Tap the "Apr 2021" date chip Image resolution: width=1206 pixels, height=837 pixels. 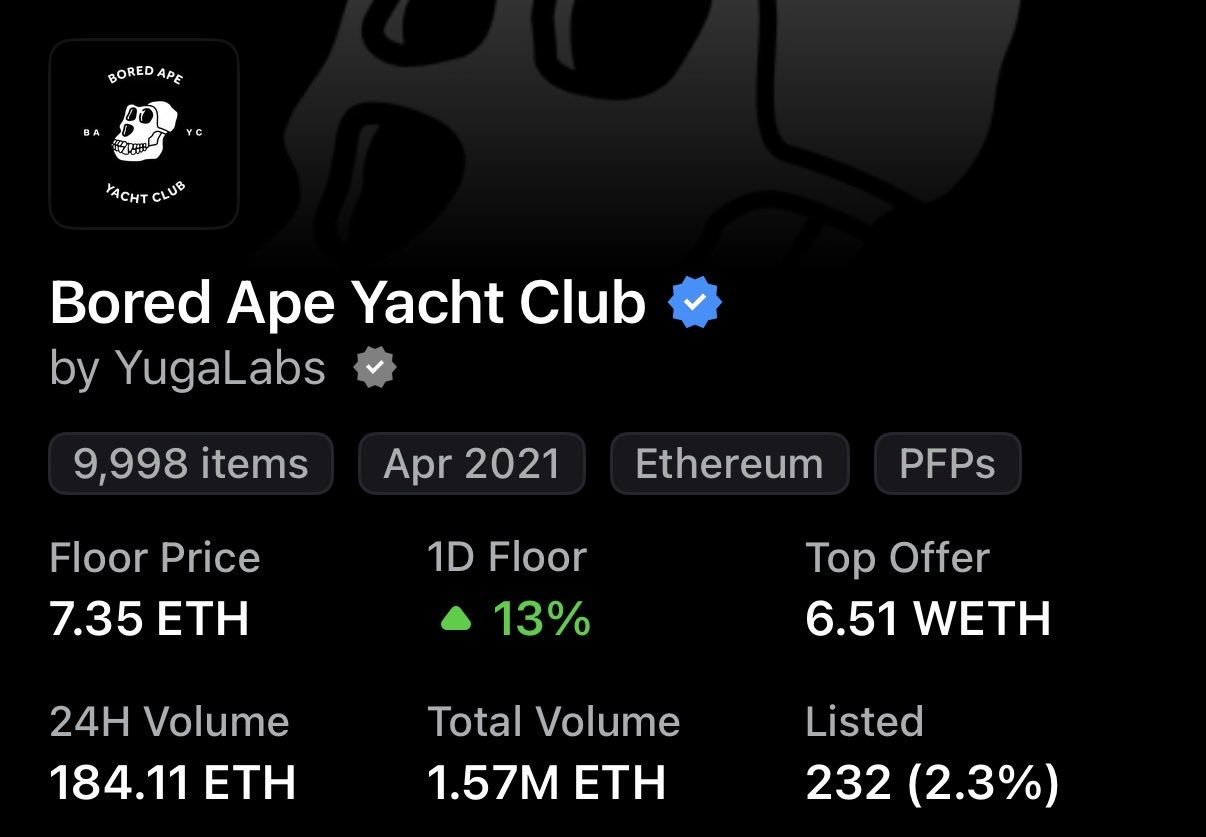point(471,464)
